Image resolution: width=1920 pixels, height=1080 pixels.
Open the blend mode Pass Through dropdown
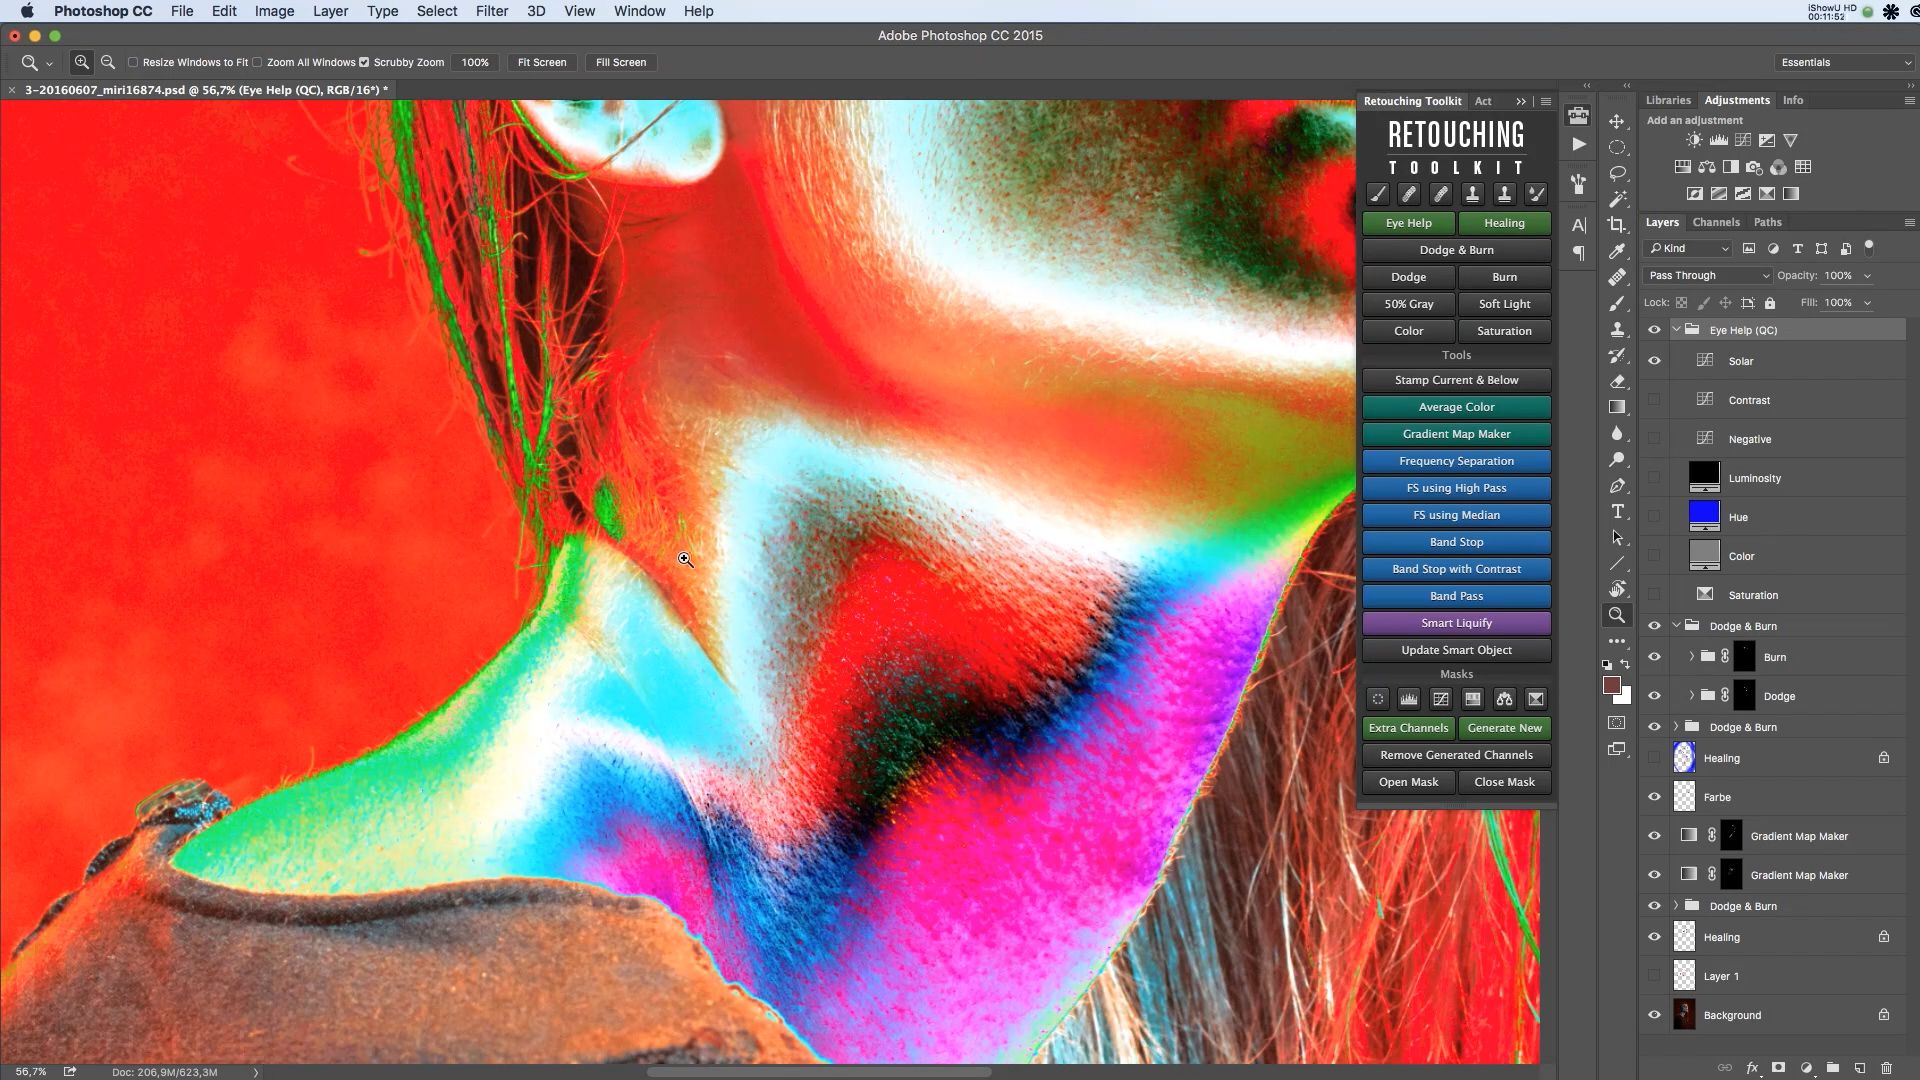point(1708,276)
